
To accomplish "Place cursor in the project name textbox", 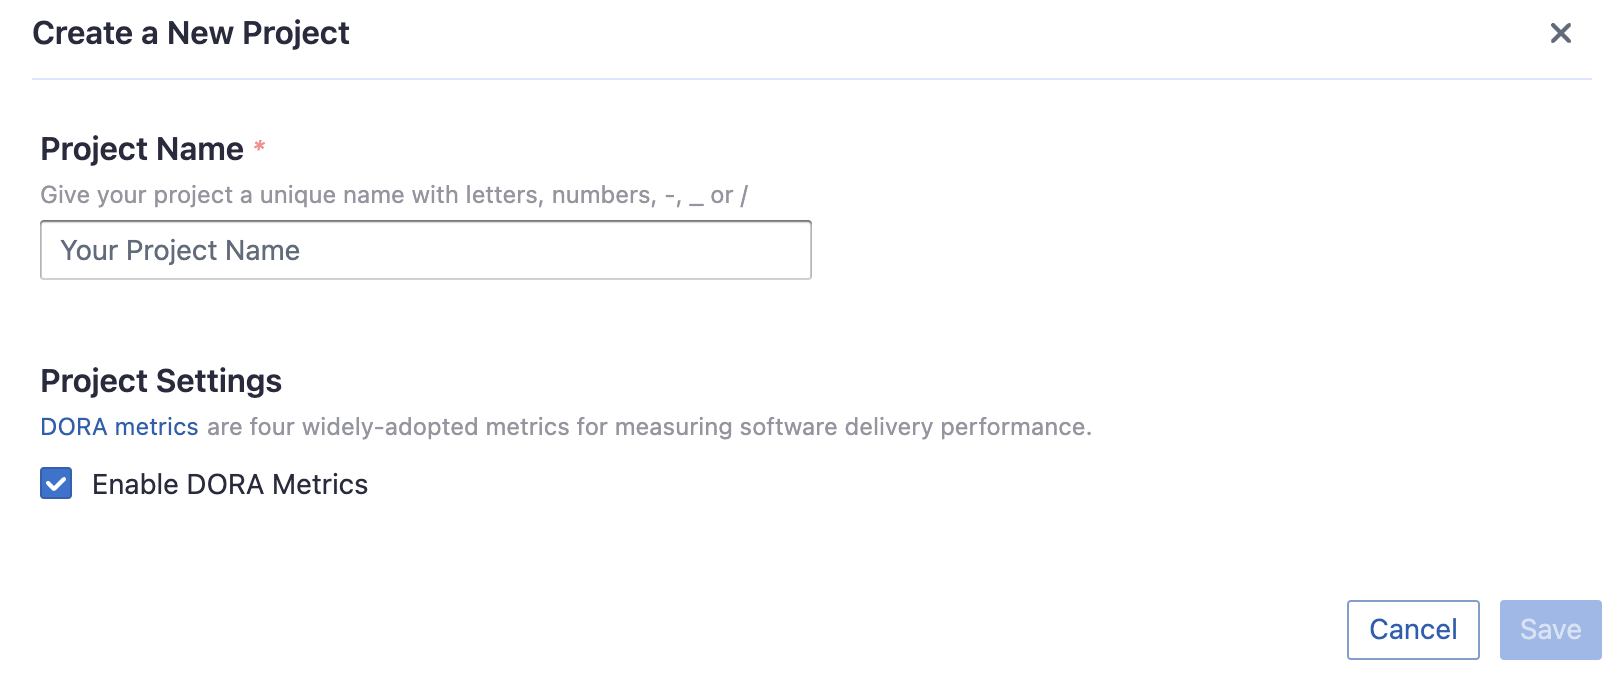I will coord(425,250).
